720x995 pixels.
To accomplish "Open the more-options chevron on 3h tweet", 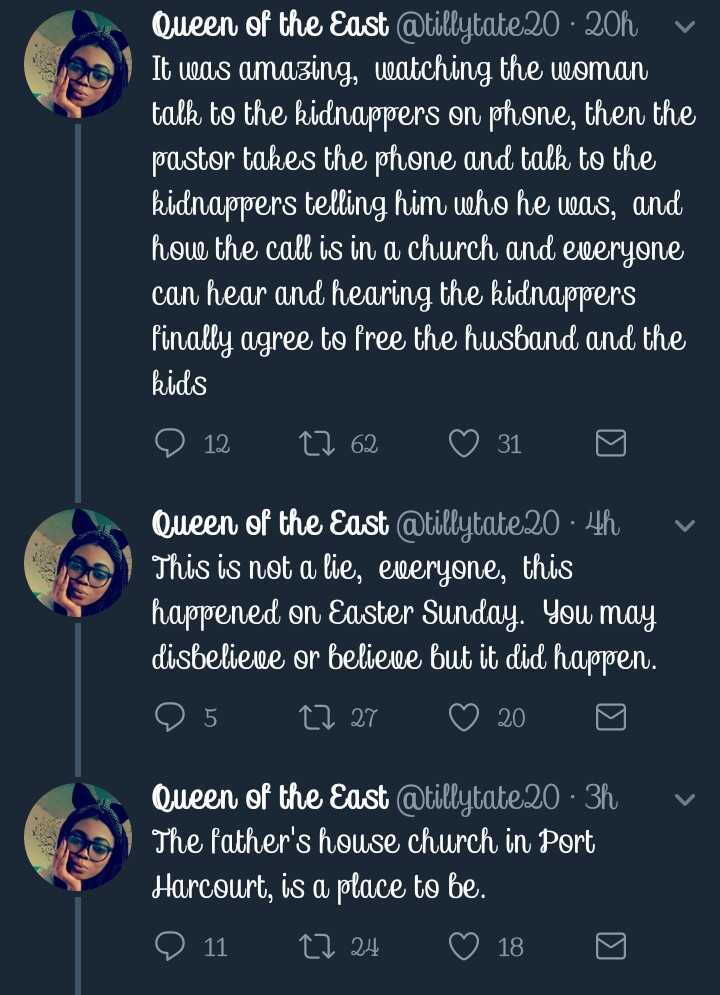I will [x=685, y=799].
